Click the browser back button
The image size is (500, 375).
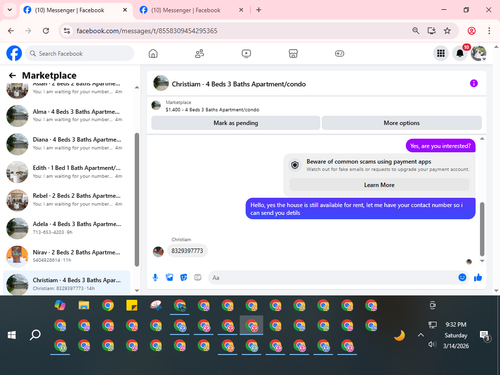pos(11,31)
